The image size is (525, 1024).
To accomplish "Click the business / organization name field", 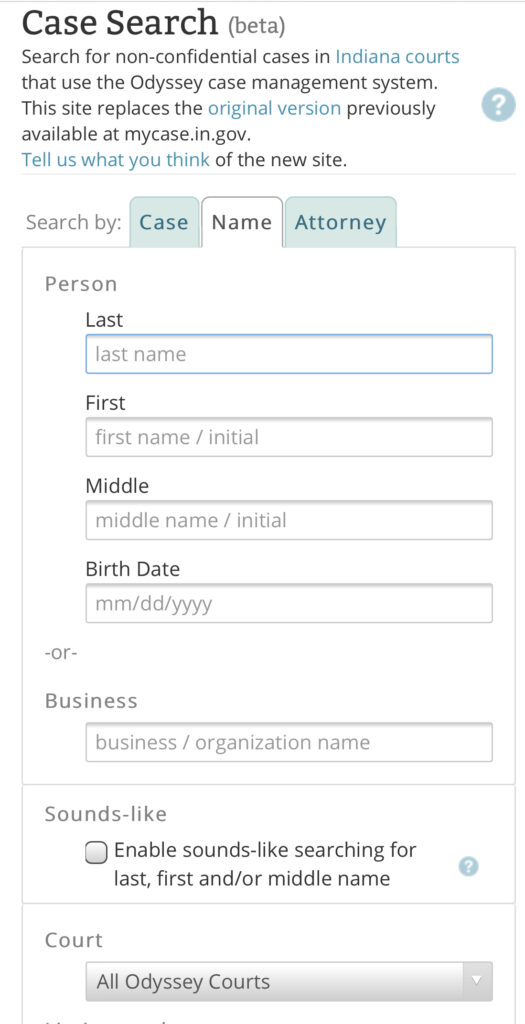I will tap(289, 742).
